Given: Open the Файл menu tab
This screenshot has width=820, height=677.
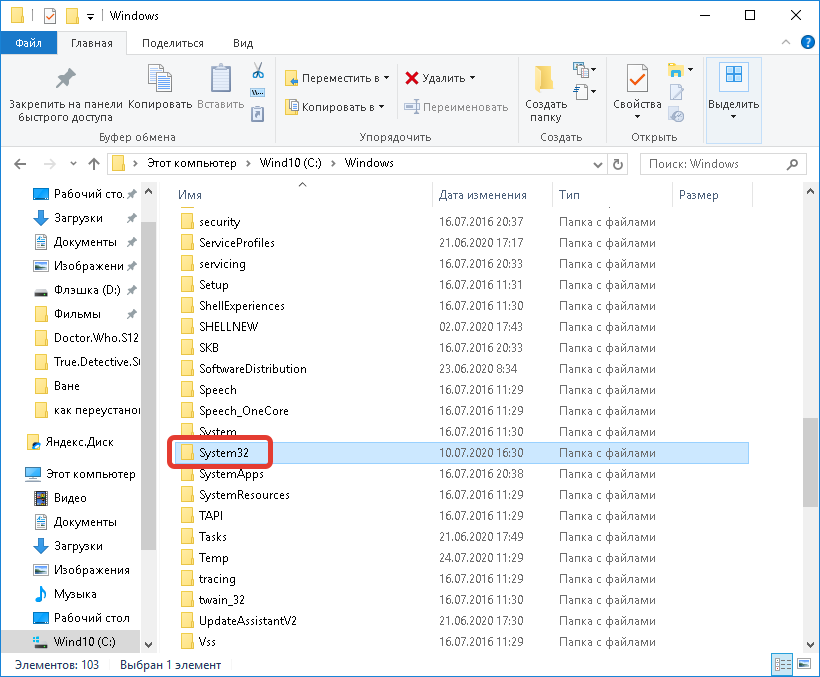Looking at the screenshot, I should click(28, 43).
